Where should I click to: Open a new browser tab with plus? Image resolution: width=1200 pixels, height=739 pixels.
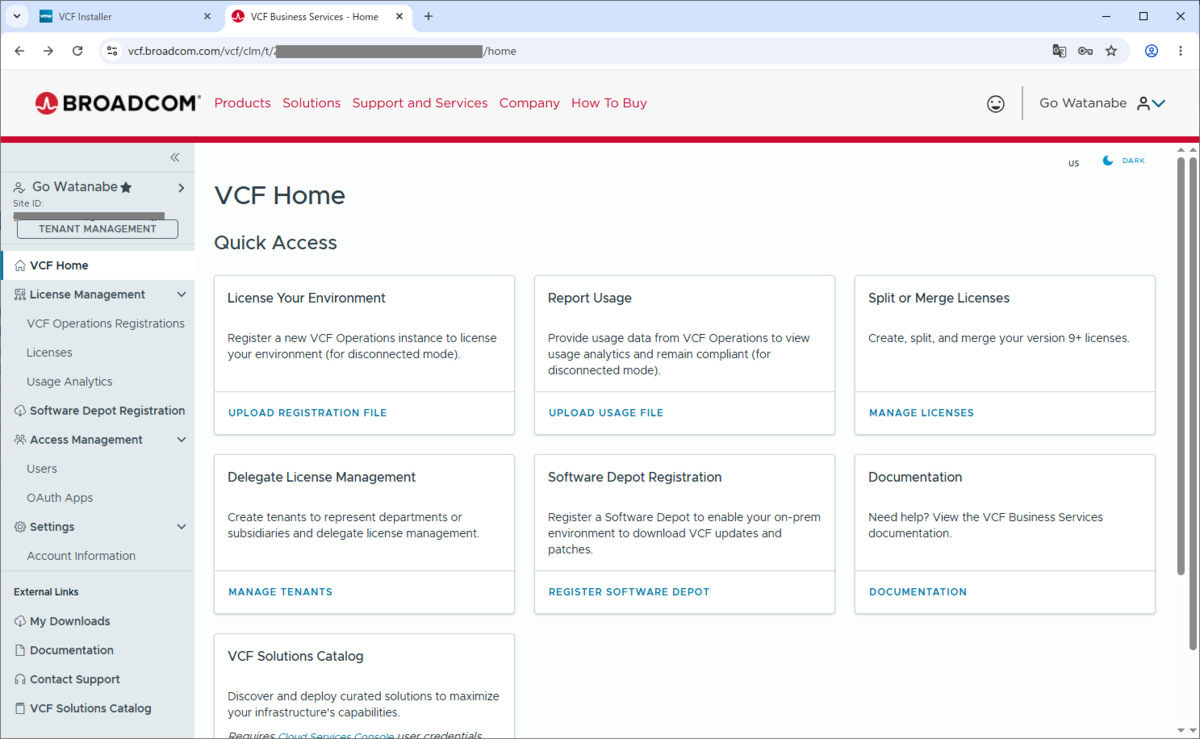pos(428,16)
